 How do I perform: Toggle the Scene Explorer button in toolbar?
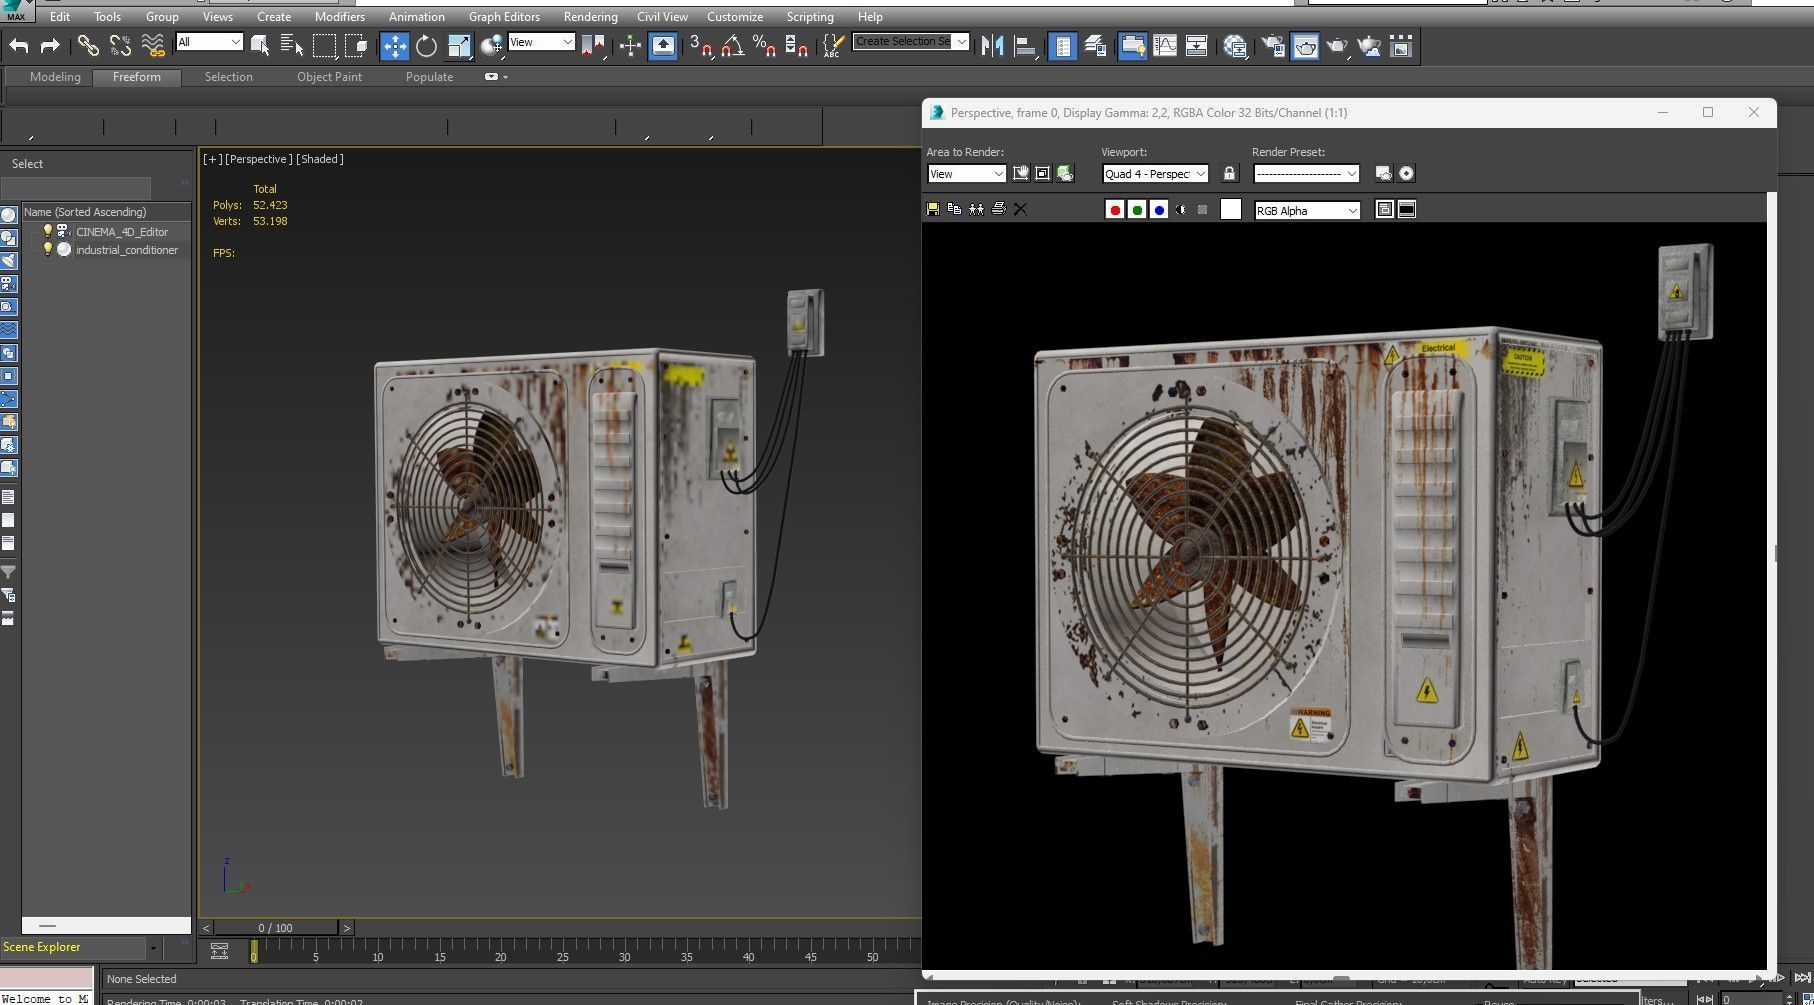pos(1062,46)
